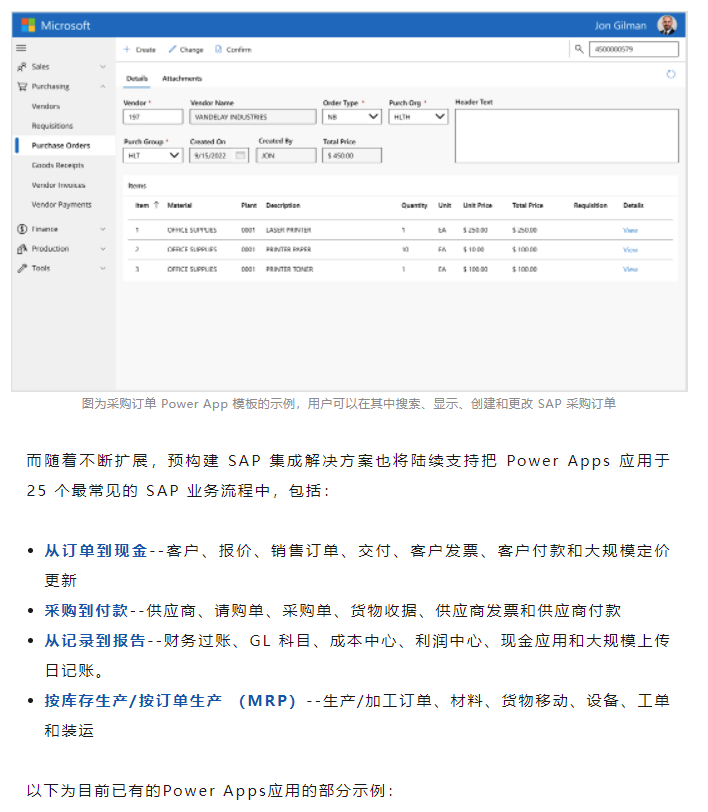Click the LASER PRINTER description cell
Image resolution: width=708 pixels, height=812 pixels.
(288, 230)
